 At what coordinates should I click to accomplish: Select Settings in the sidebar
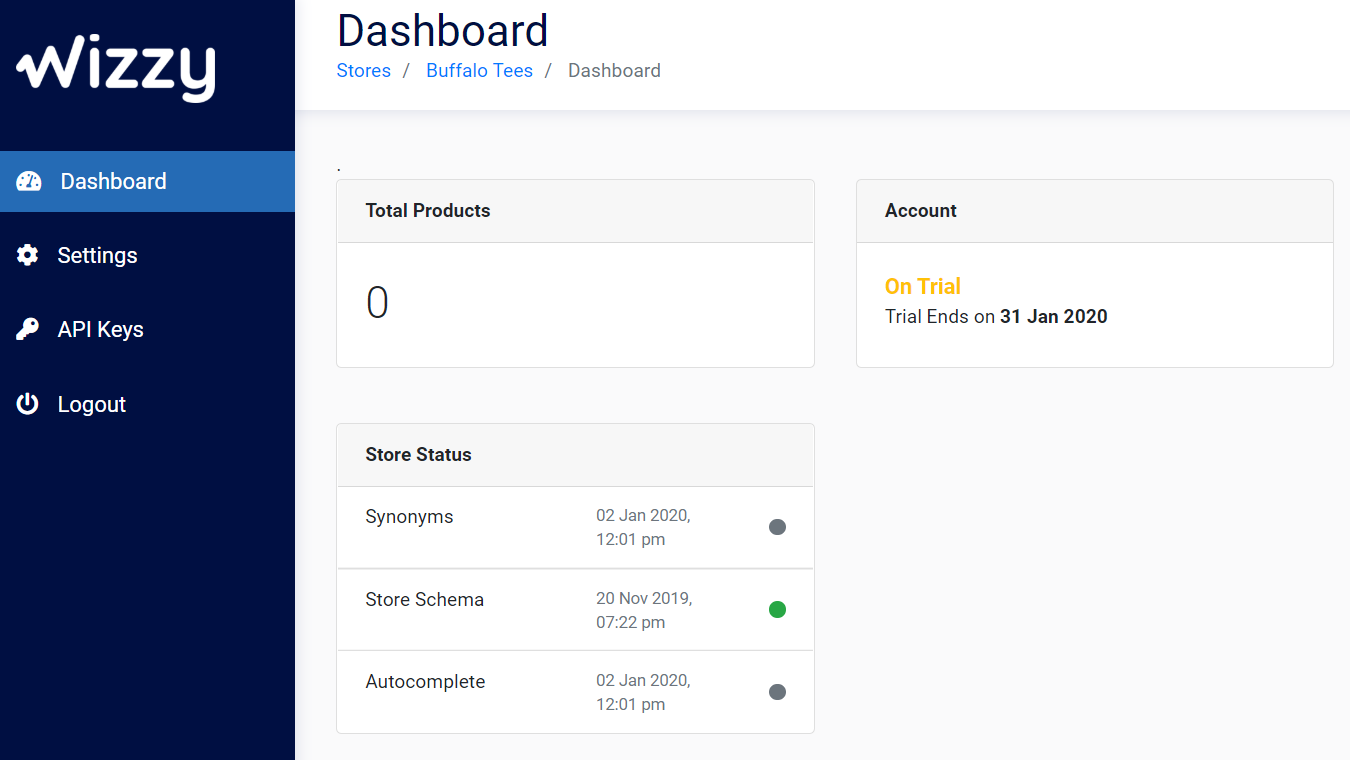click(x=97, y=255)
